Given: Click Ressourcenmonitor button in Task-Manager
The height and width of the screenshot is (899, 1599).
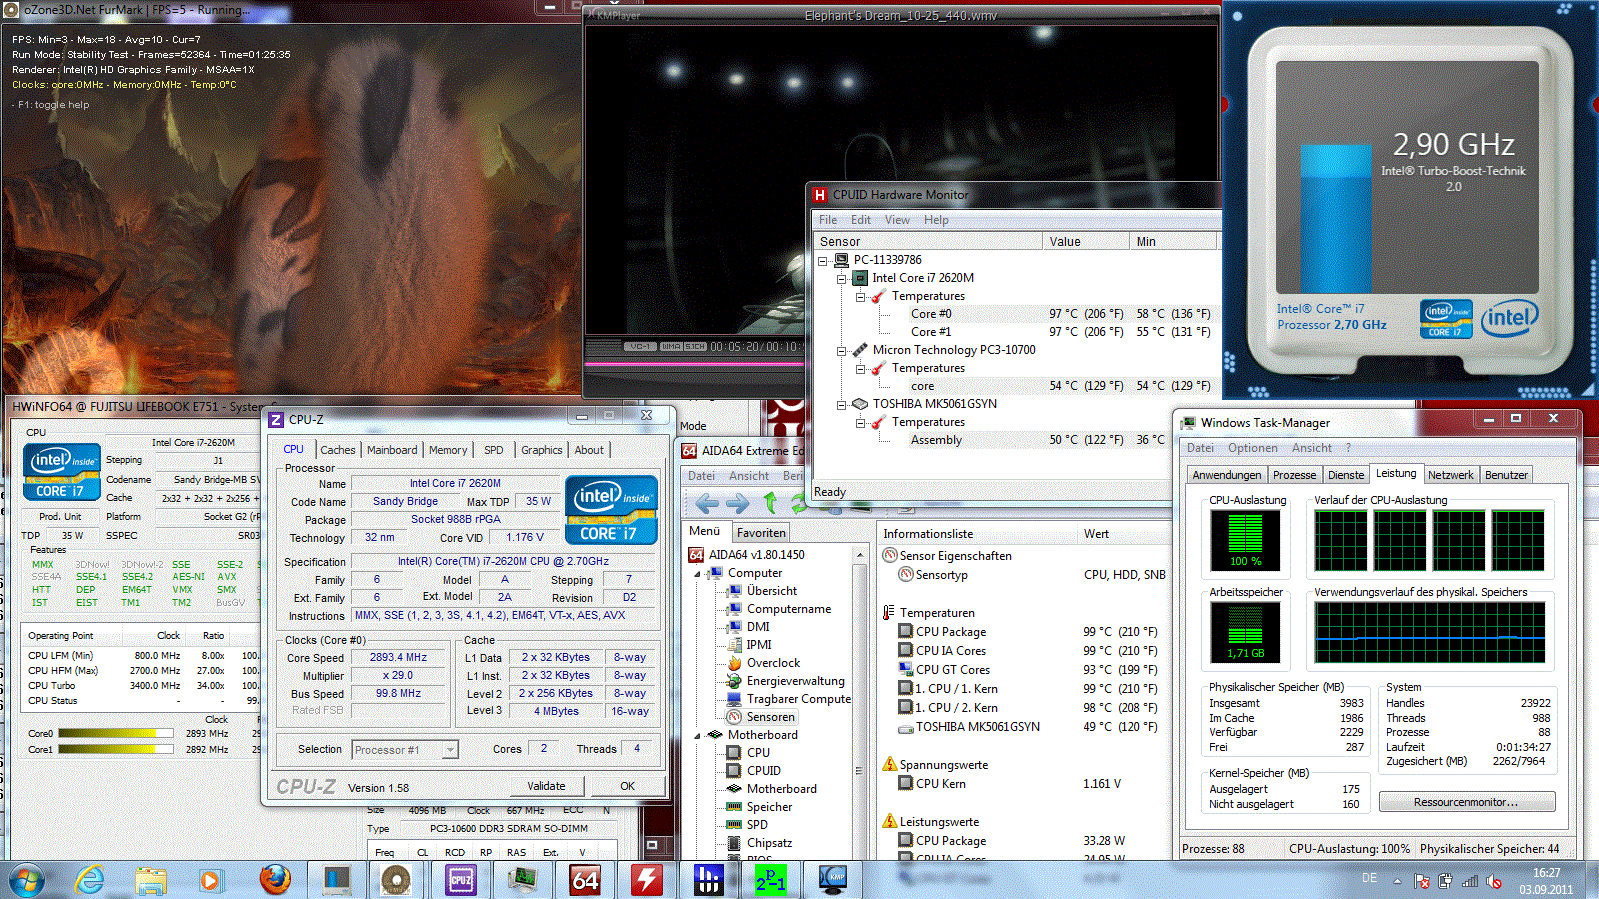Looking at the screenshot, I should coord(1466,802).
